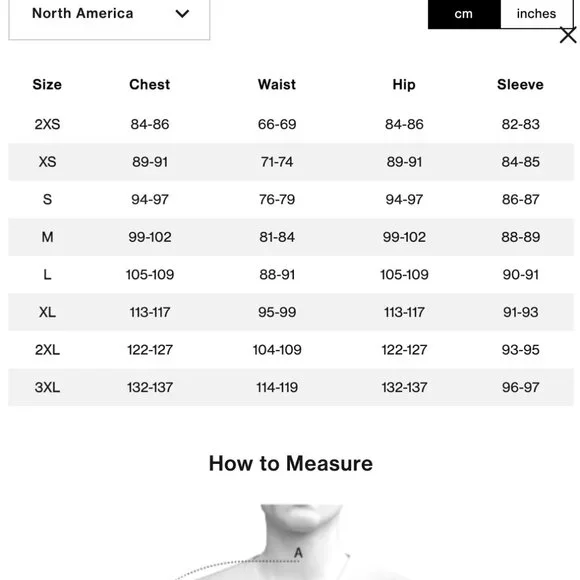Click the Hip column header
Image resolution: width=580 pixels, height=580 pixels.
point(404,85)
